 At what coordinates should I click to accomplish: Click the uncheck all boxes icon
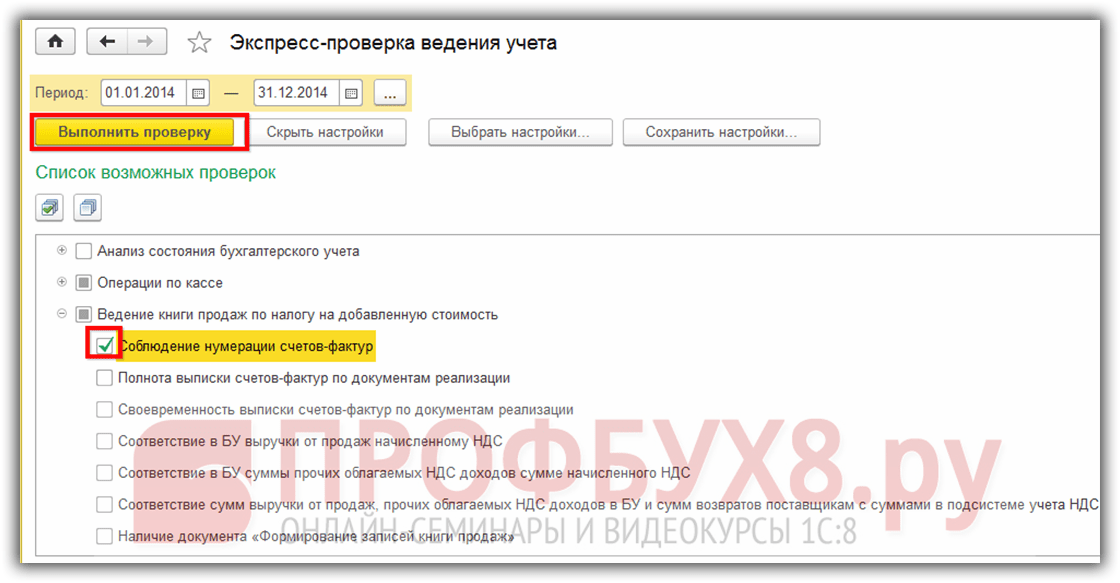click(x=88, y=208)
